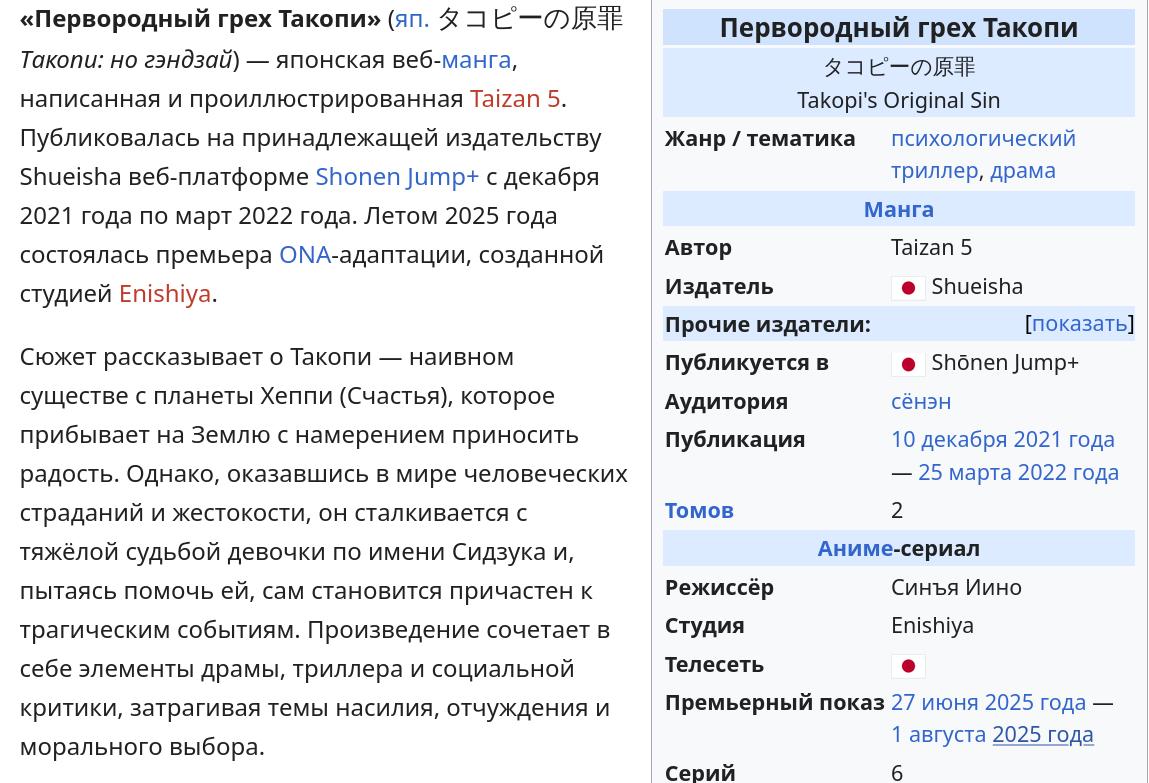Click the «Enishiya» value in the Студия row

(x=932, y=626)
